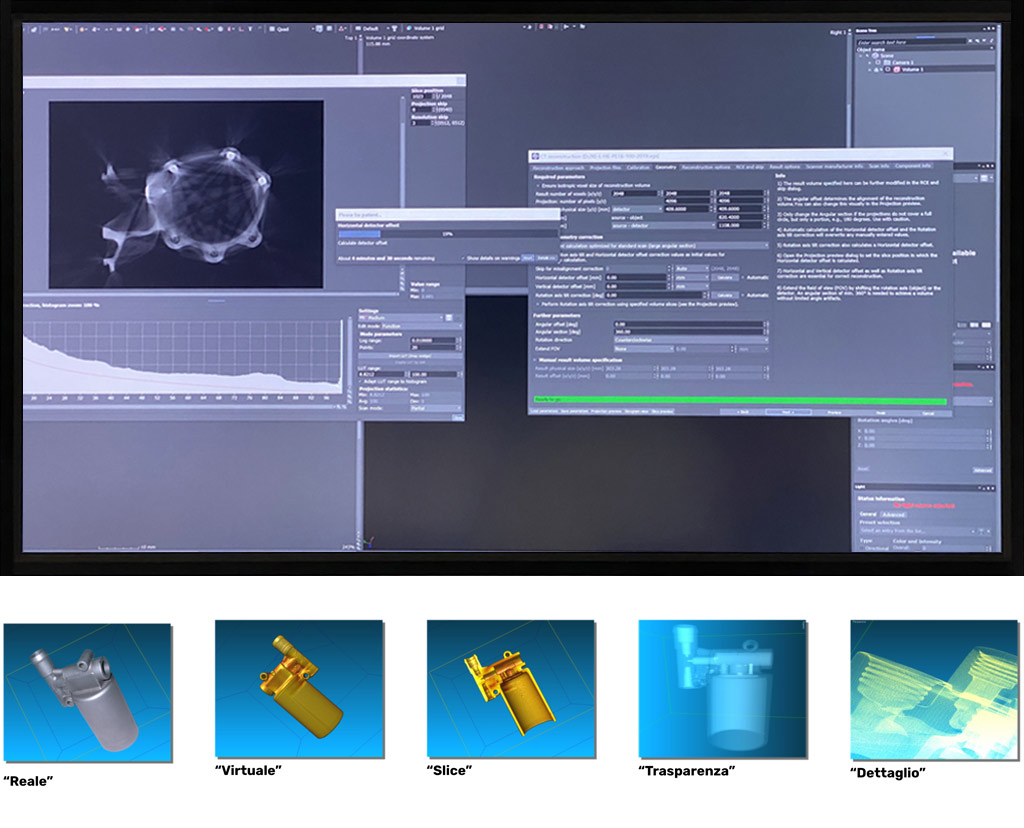The height and width of the screenshot is (828, 1024).
Task: Open the Trasparenza thumbnail image
Action: click(723, 689)
